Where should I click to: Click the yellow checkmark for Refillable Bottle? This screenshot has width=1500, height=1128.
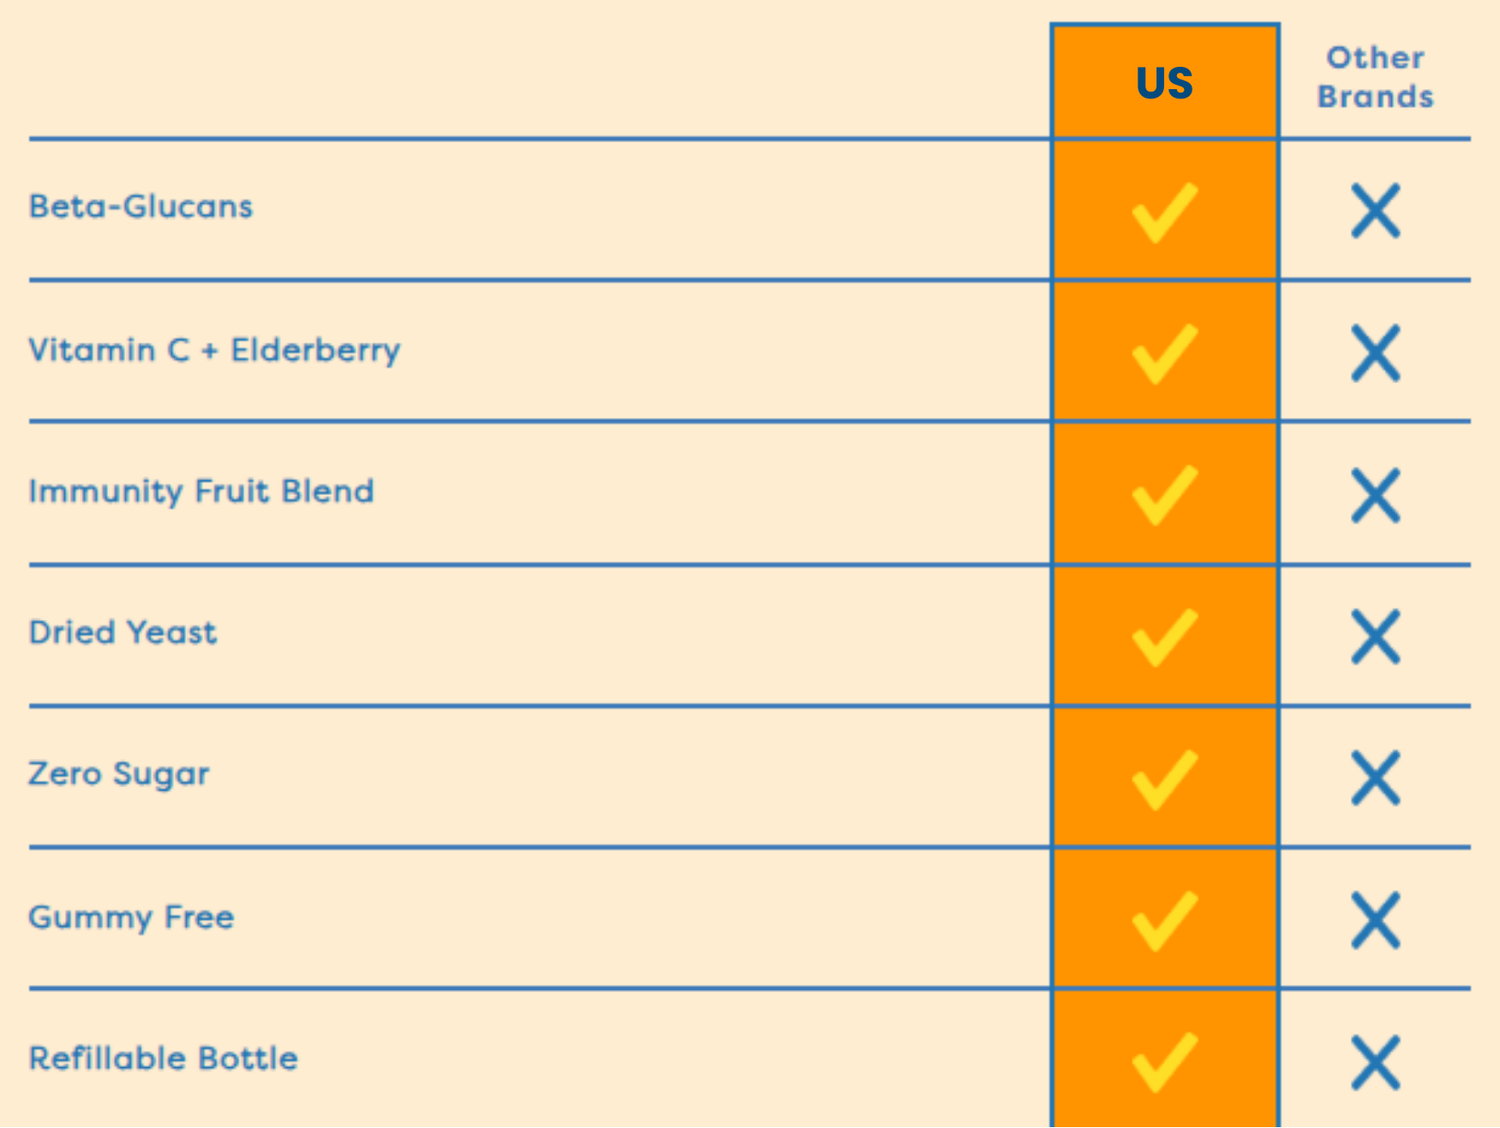pyautogui.click(x=1164, y=1061)
